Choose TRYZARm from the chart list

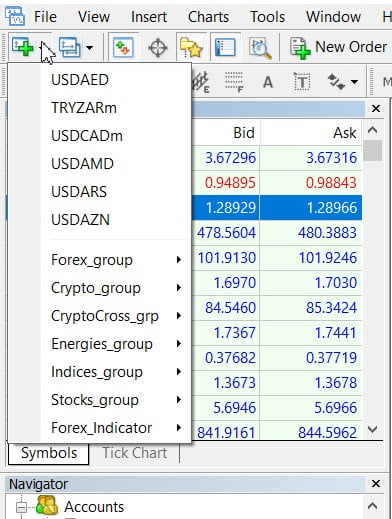coord(99,108)
